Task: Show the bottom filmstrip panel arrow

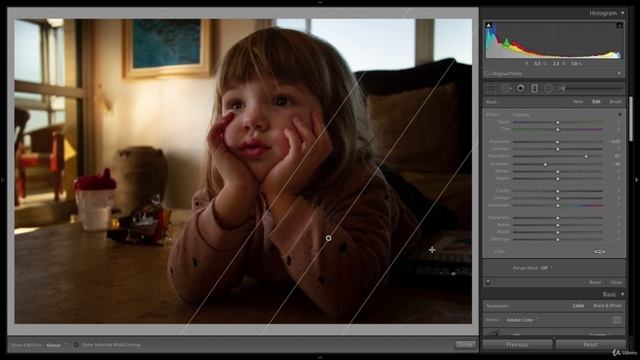Action: 320,358
